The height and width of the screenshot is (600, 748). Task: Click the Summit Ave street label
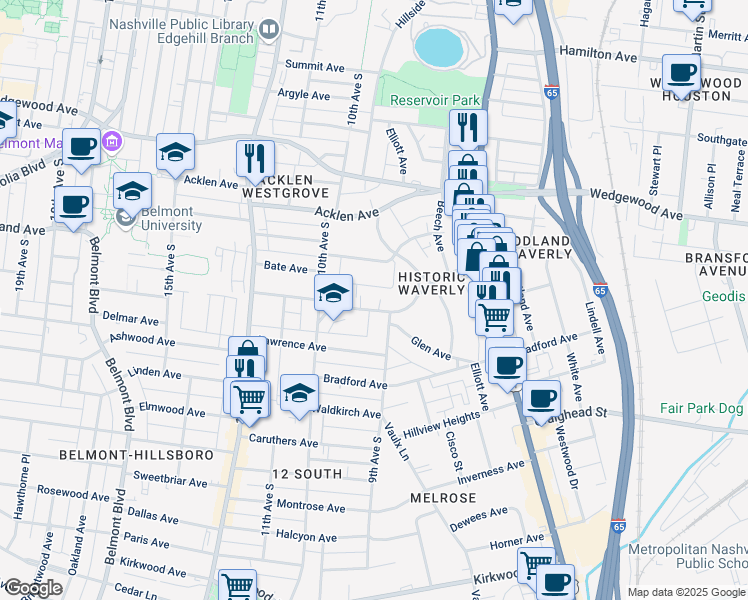(315, 66)
